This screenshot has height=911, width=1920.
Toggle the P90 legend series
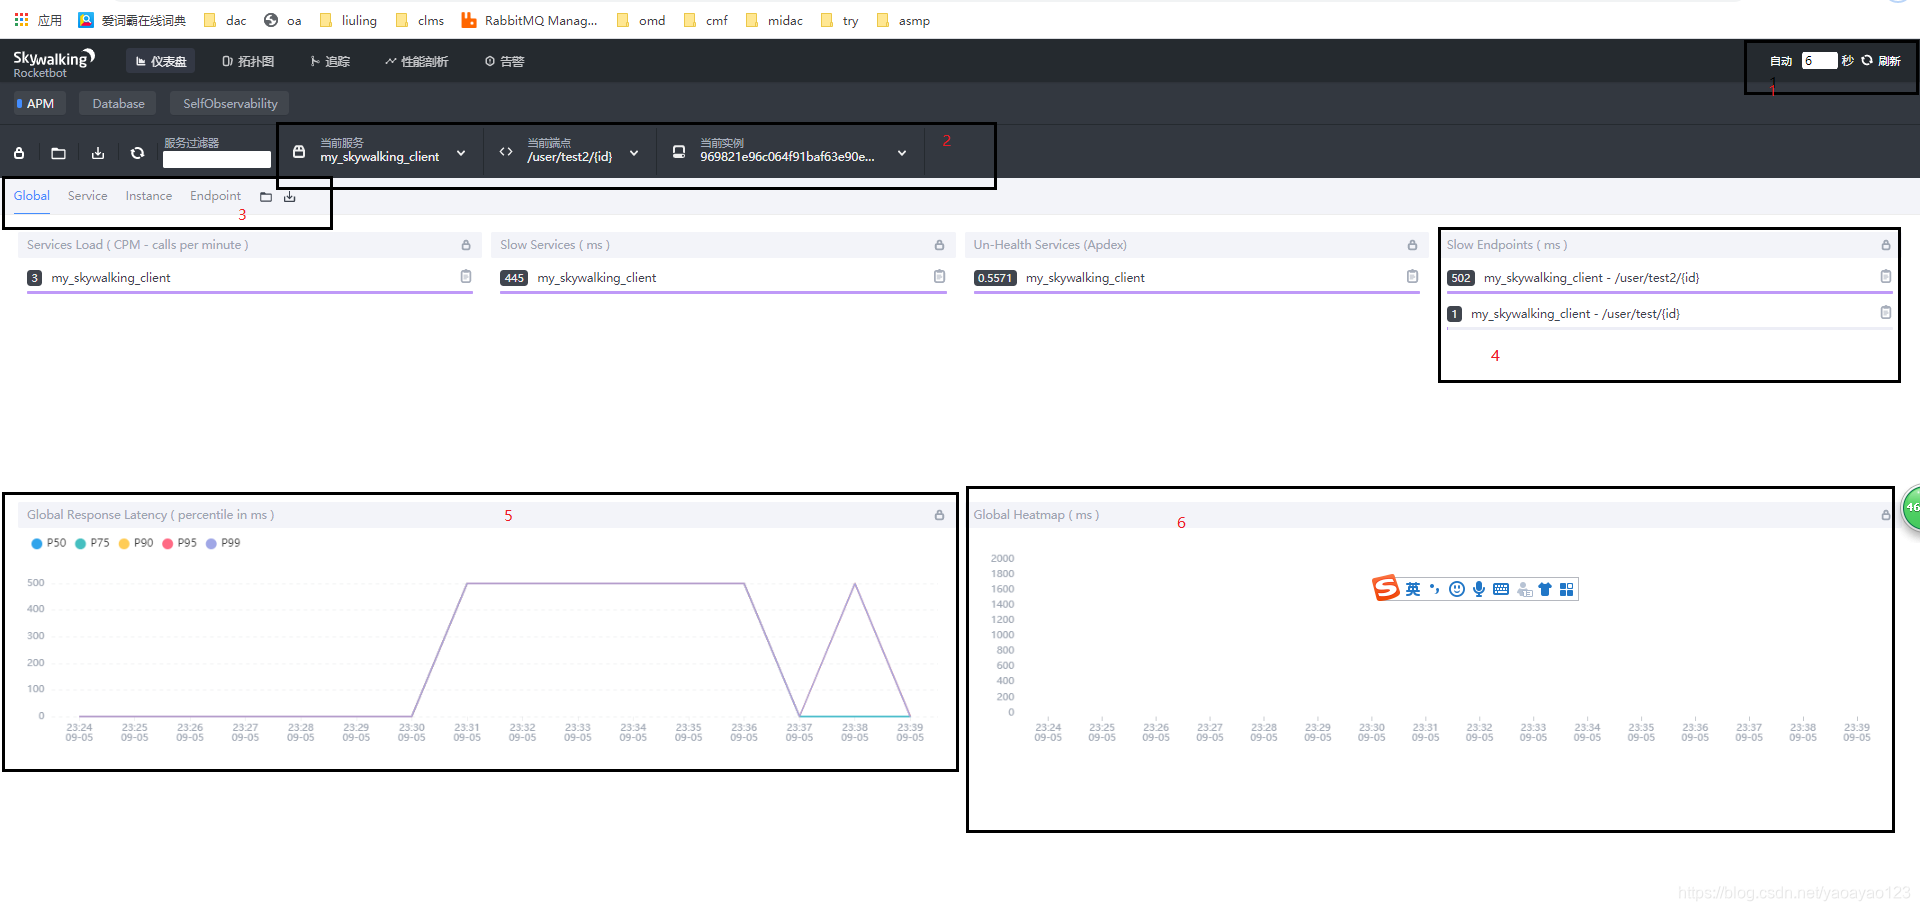coord(136,543)
